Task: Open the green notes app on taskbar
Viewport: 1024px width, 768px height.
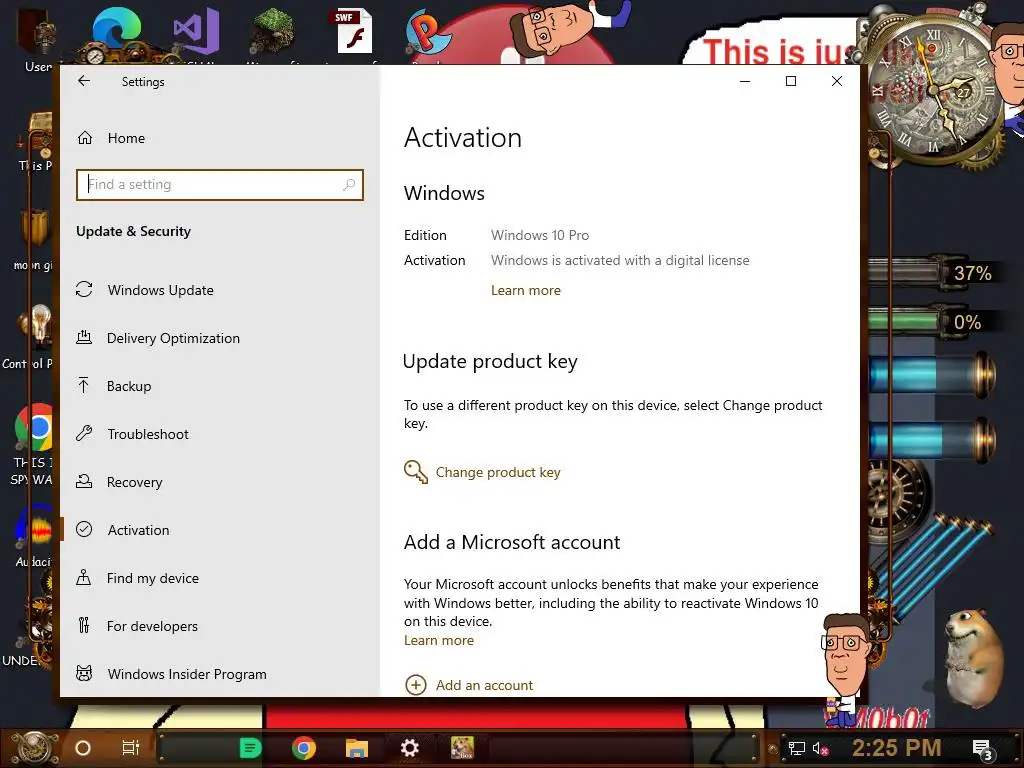Action: pyautogui.click(x=250, y=748)
